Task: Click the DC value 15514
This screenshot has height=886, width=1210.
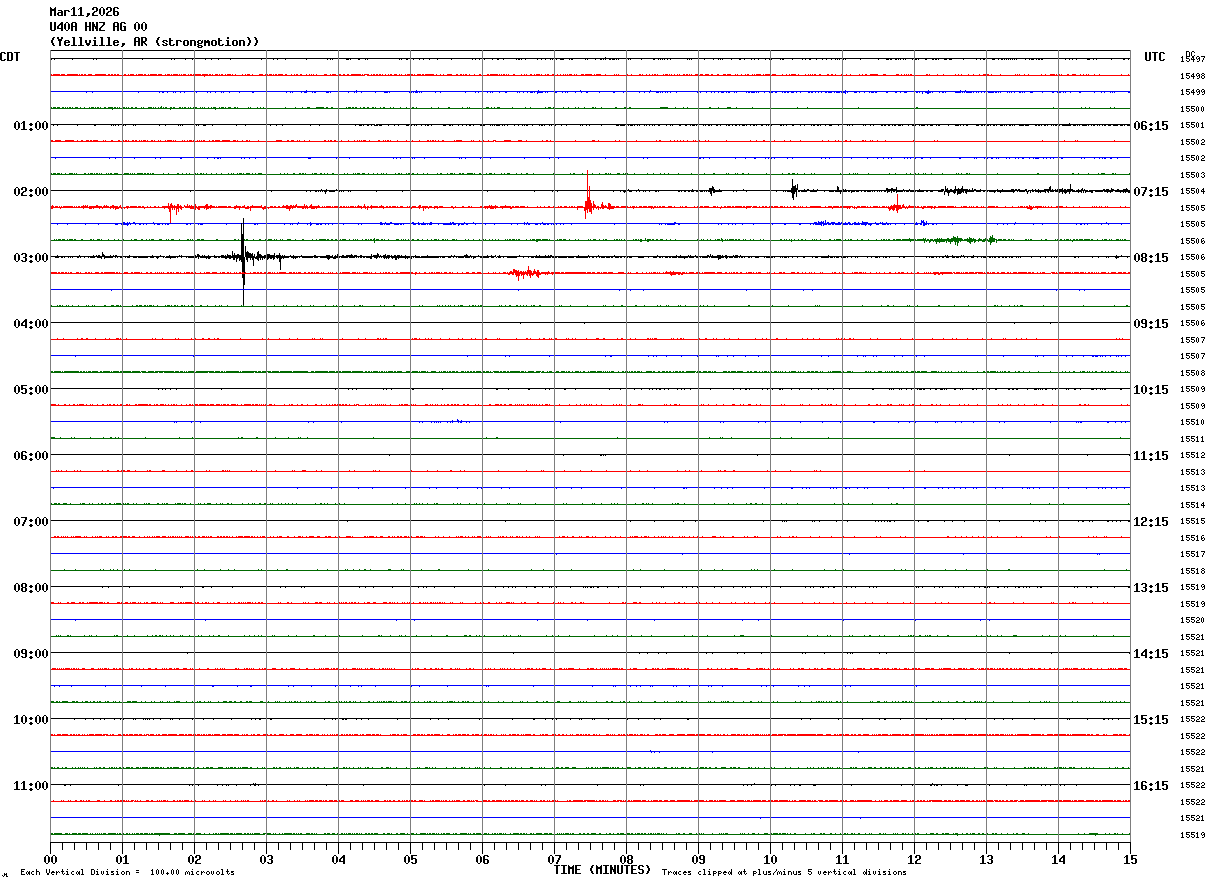Action: pyautogui.click(x=1192, y=505)
